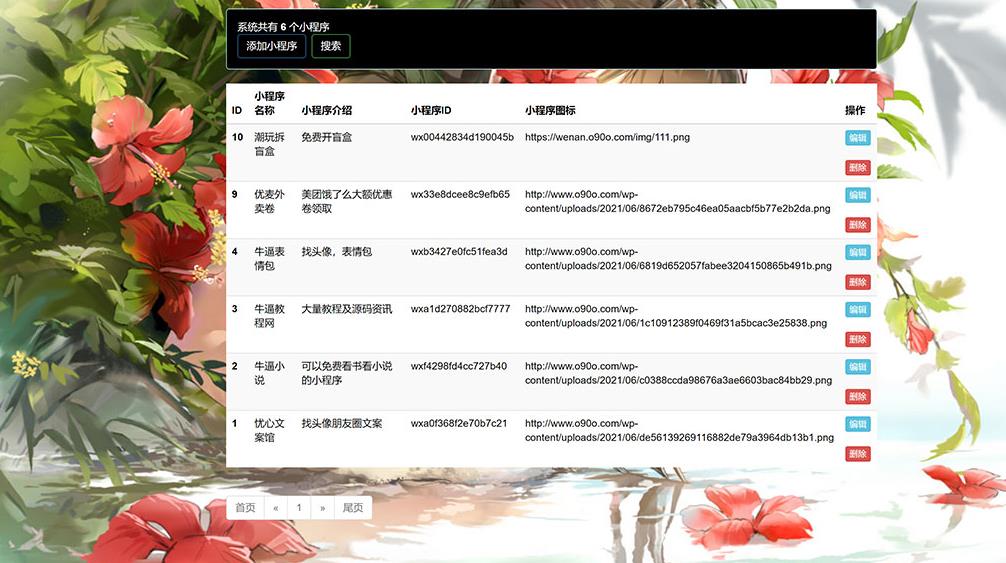Go to next page with » arrow

(x=322, y=507)
